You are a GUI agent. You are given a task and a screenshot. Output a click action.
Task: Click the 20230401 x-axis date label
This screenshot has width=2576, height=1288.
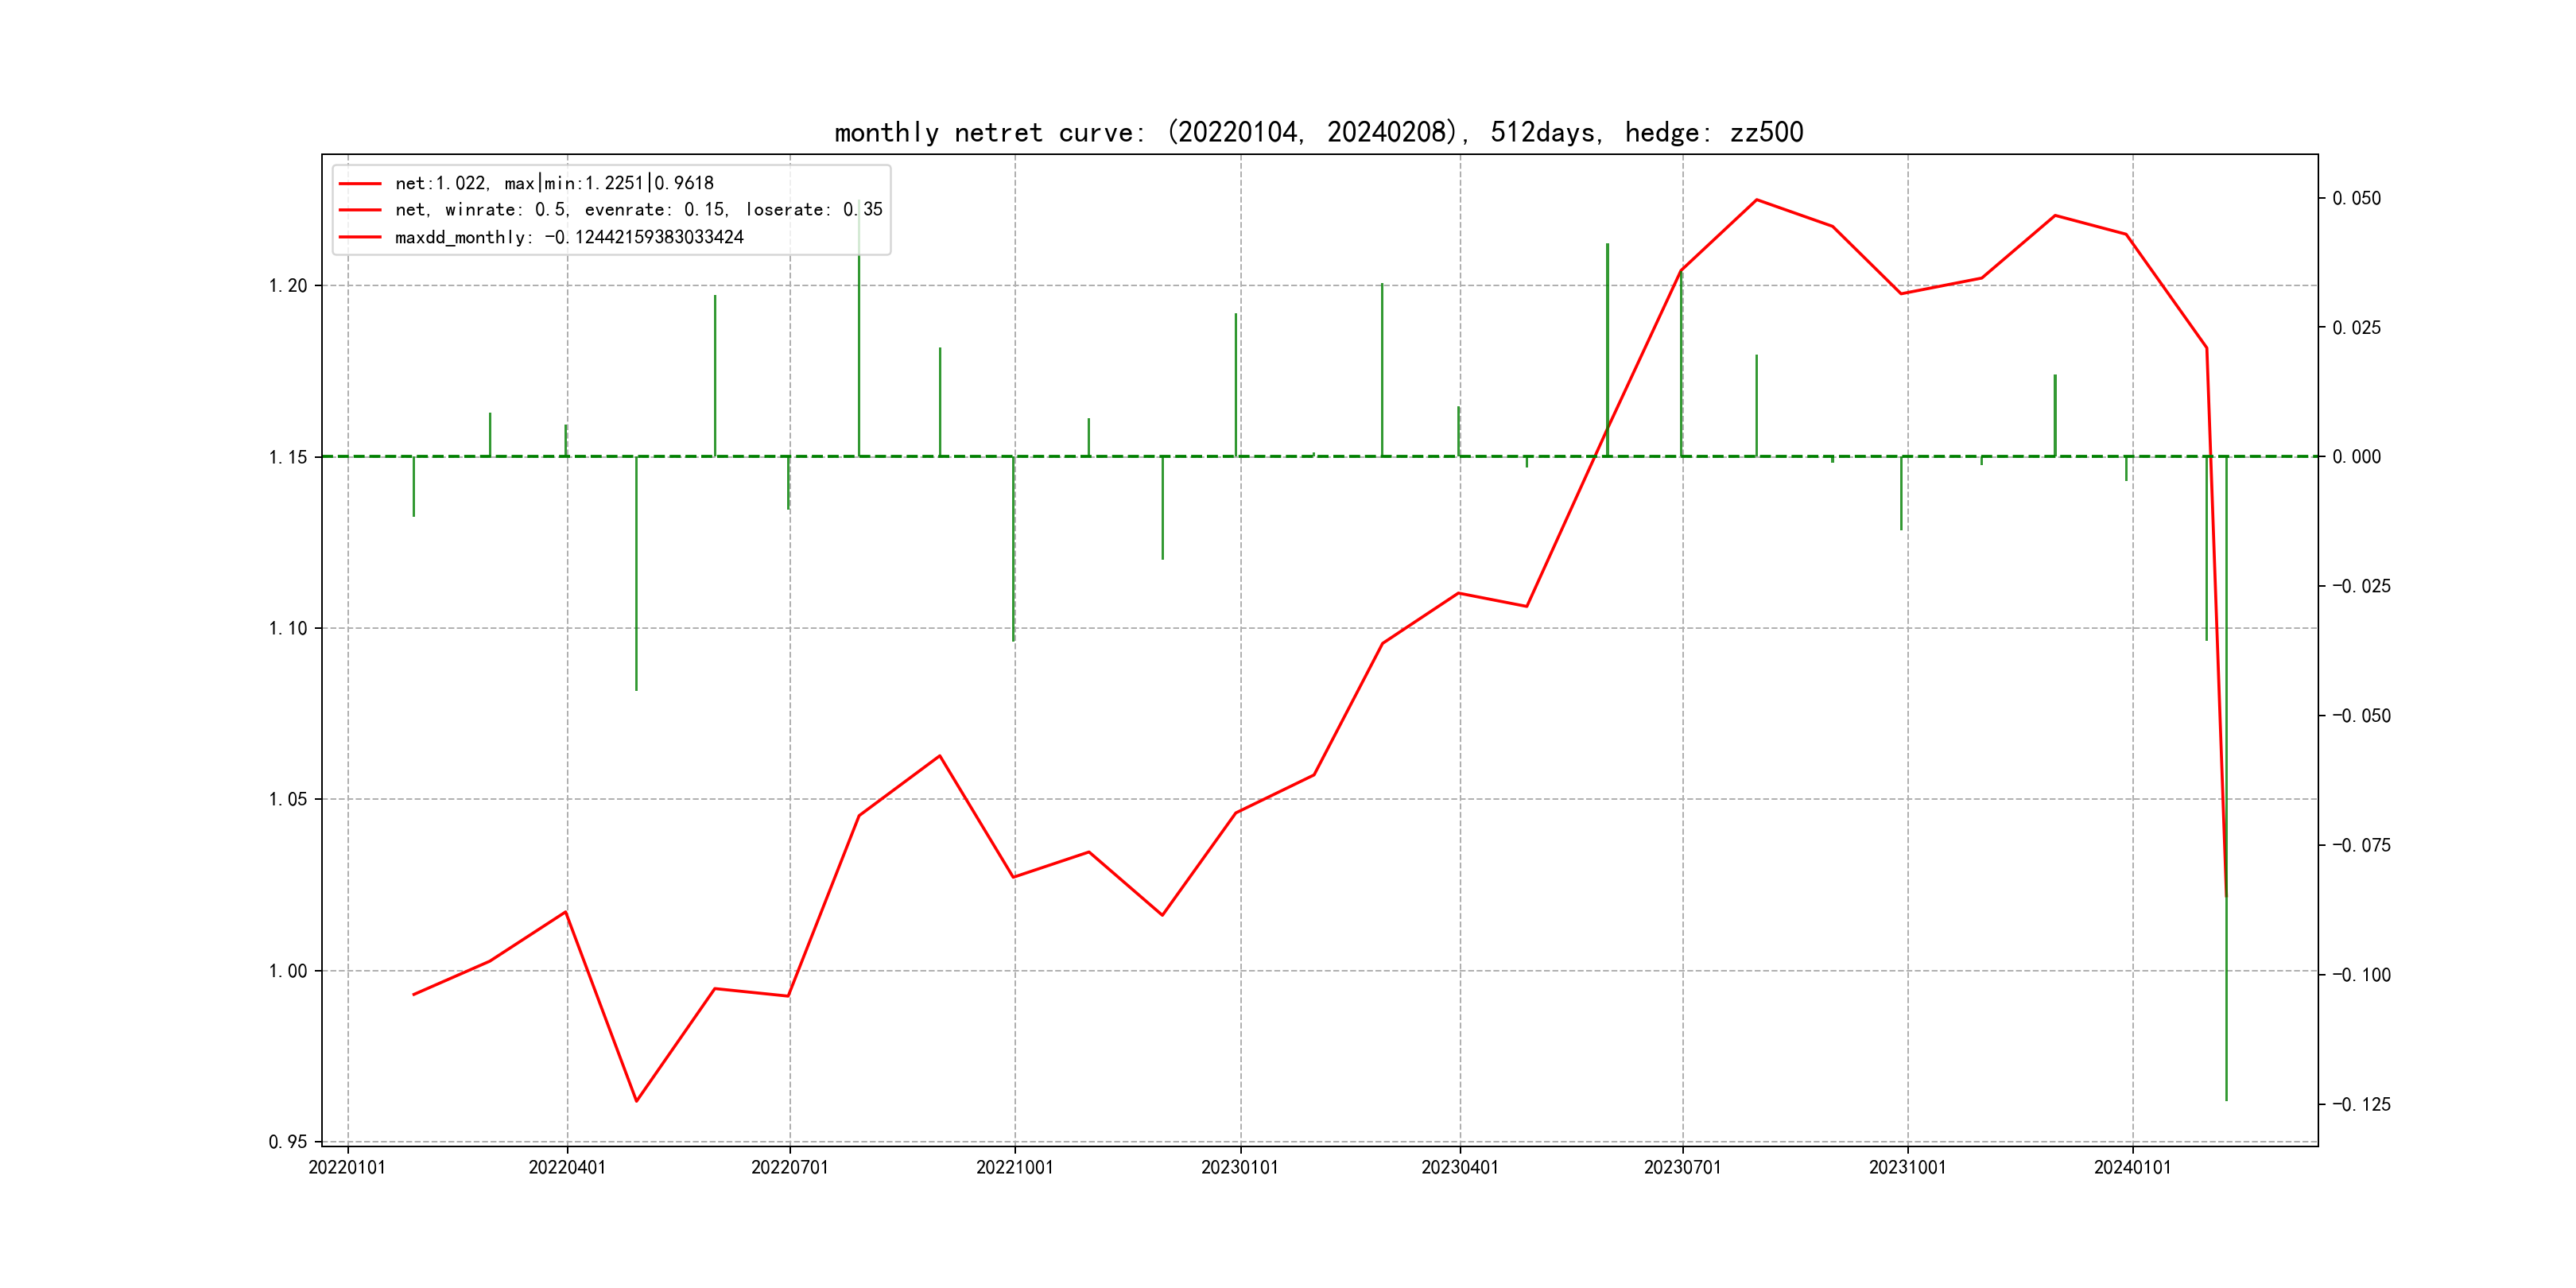click(1459, 1168)
